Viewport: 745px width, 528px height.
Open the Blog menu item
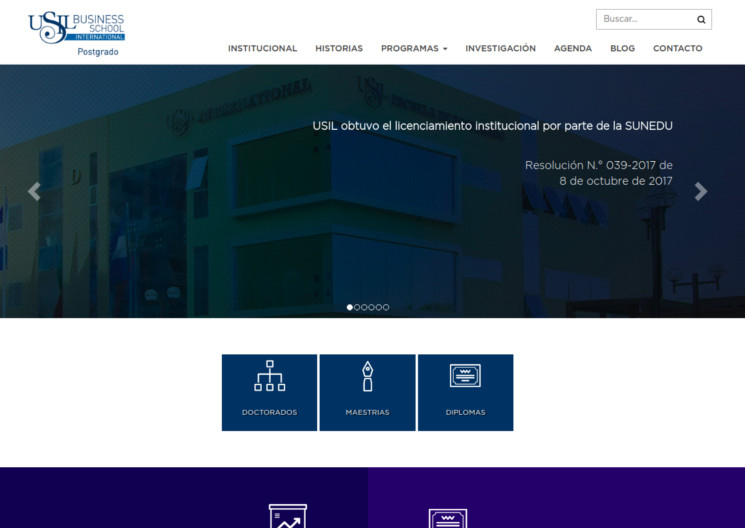coord(622,48)
